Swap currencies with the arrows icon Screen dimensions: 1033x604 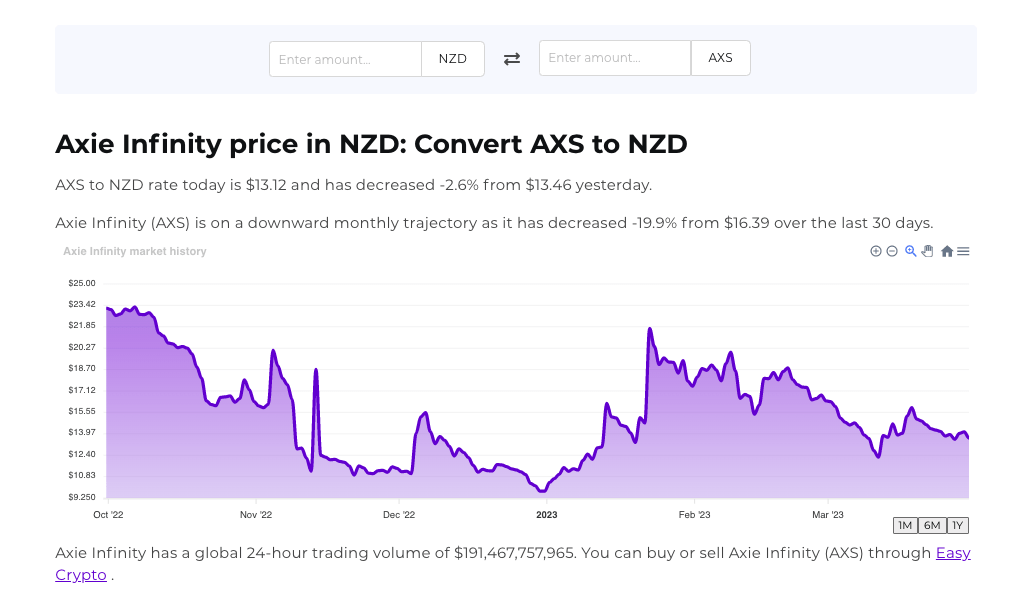512,59
